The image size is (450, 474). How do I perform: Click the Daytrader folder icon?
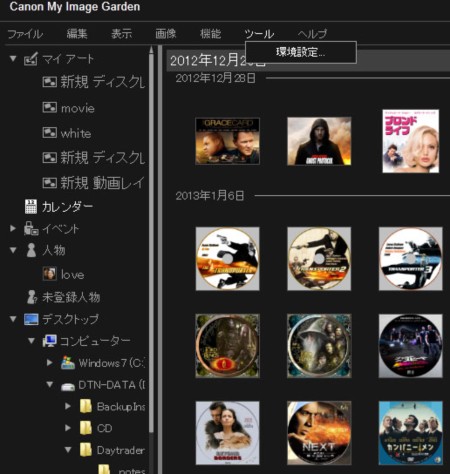86,450
